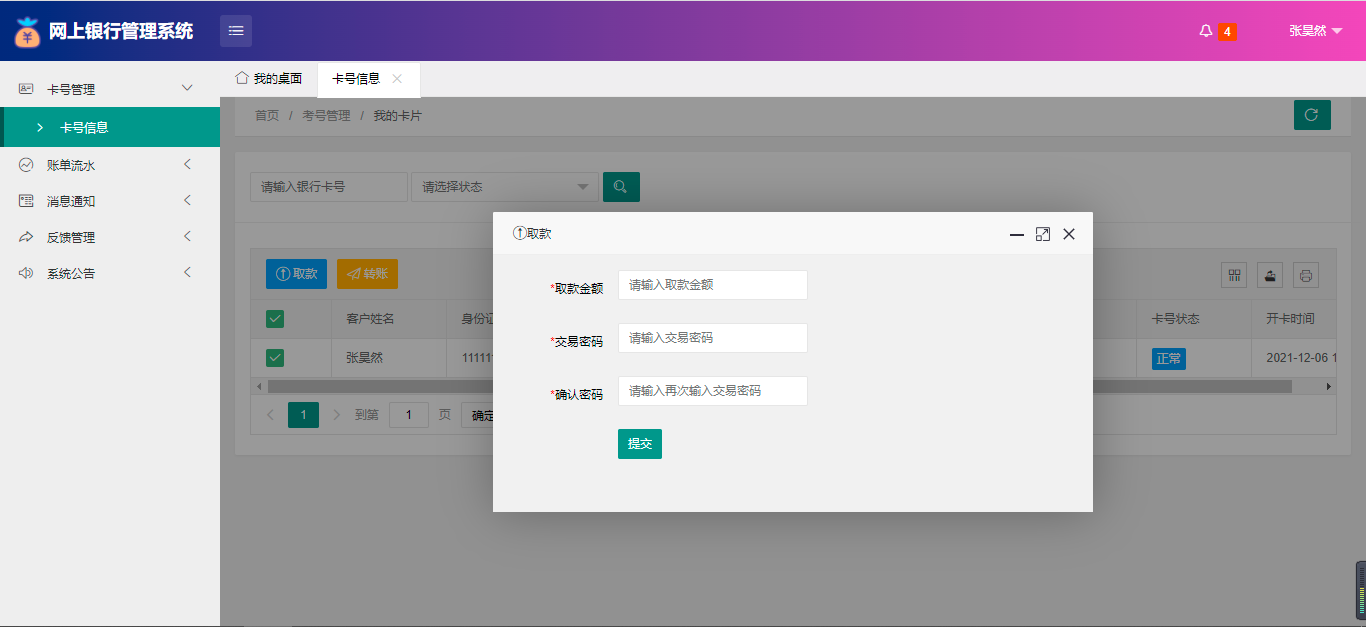This screenshot has height=627, width=1366.
Task: Maximize the 取款 dialog
Action: [x=1043, y=234]
